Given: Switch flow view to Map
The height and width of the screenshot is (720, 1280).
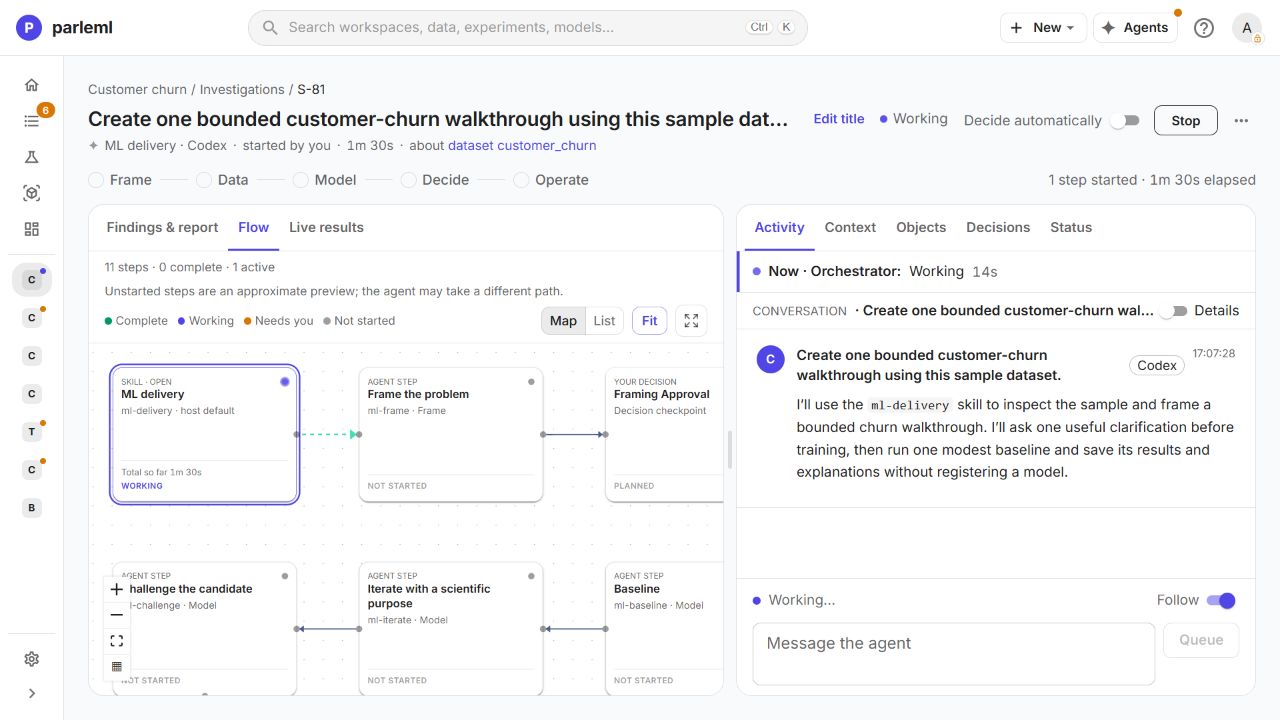Looking at the screenshot, I should click(x=563, y=321).
